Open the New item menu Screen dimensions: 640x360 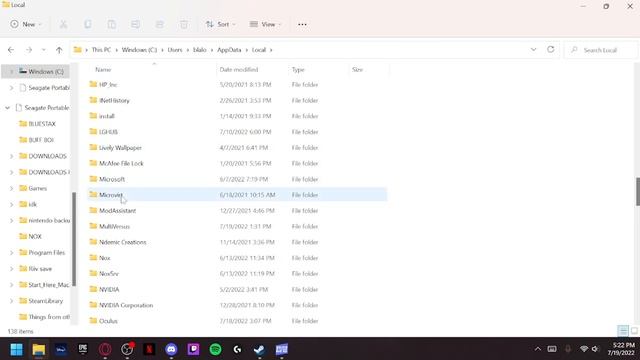coord(26,24)
